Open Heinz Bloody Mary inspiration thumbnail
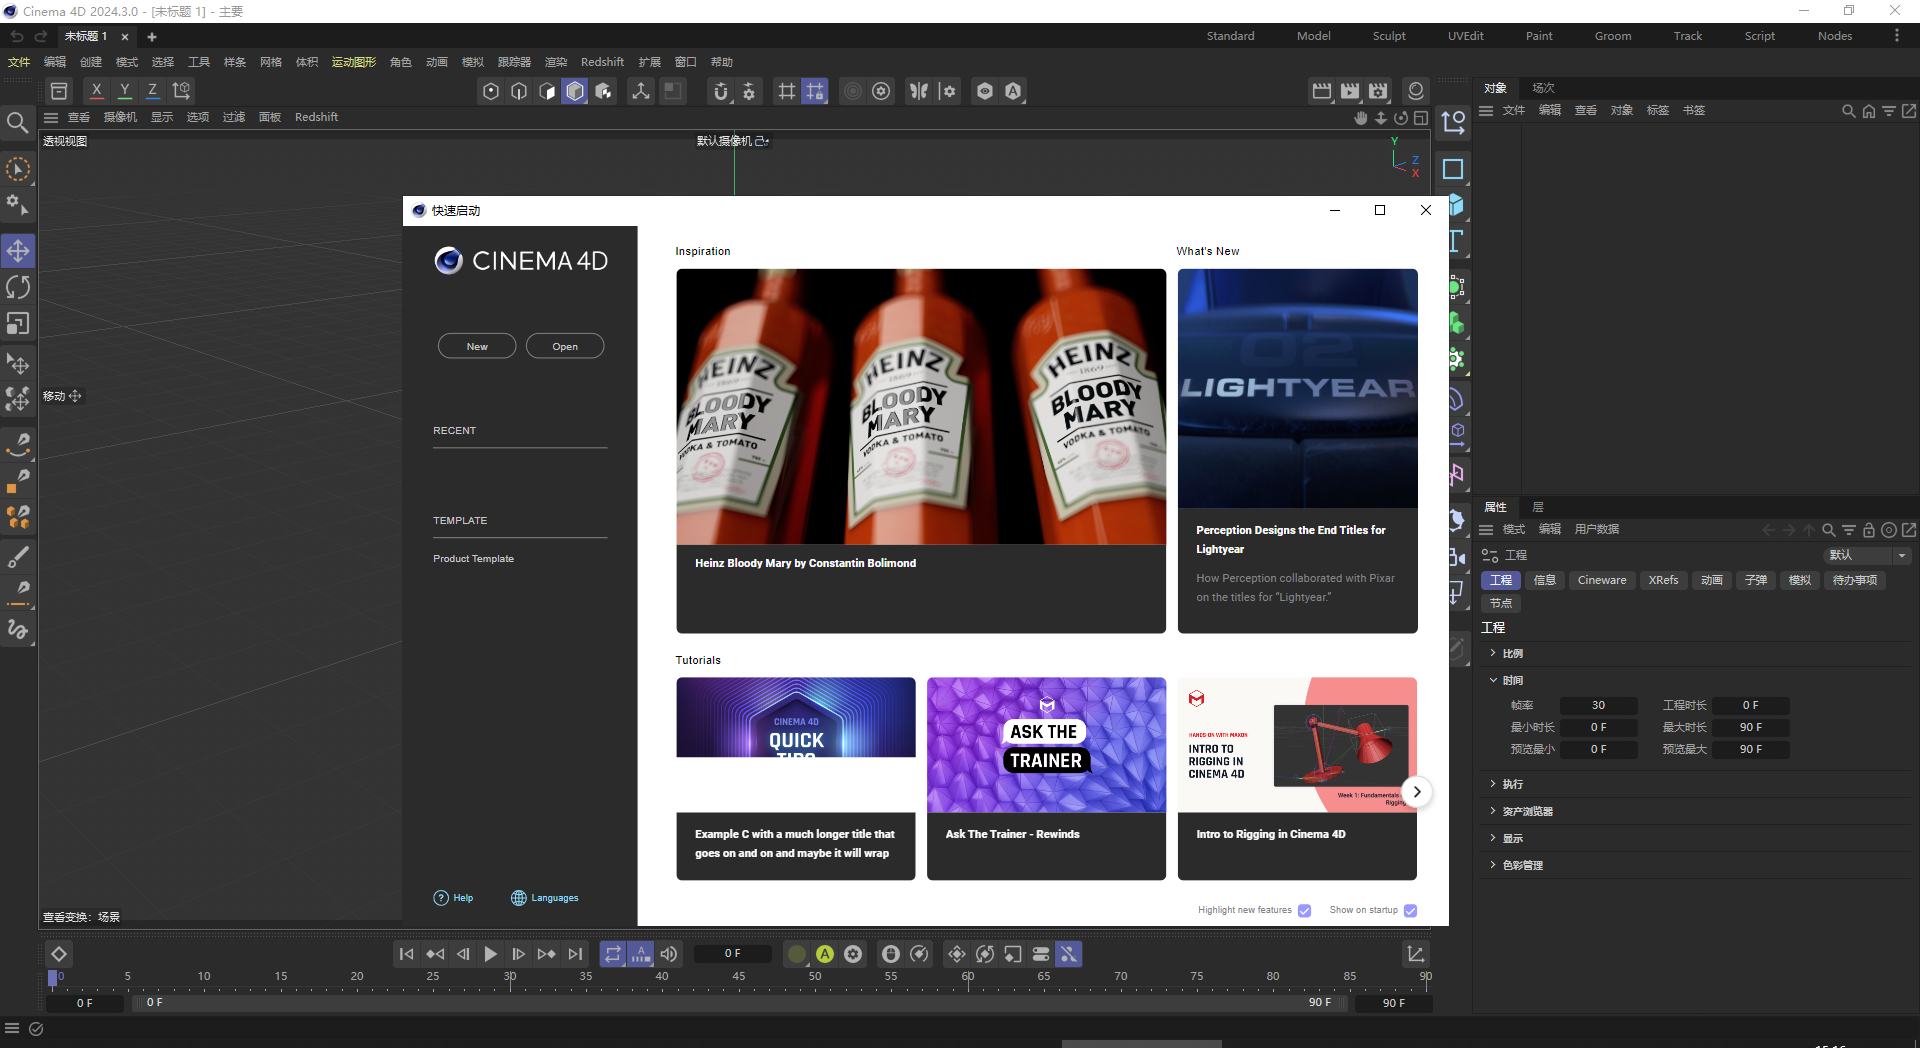Image resolution: width=1920 pixels, height=1048 pixels. click(921, 407)
